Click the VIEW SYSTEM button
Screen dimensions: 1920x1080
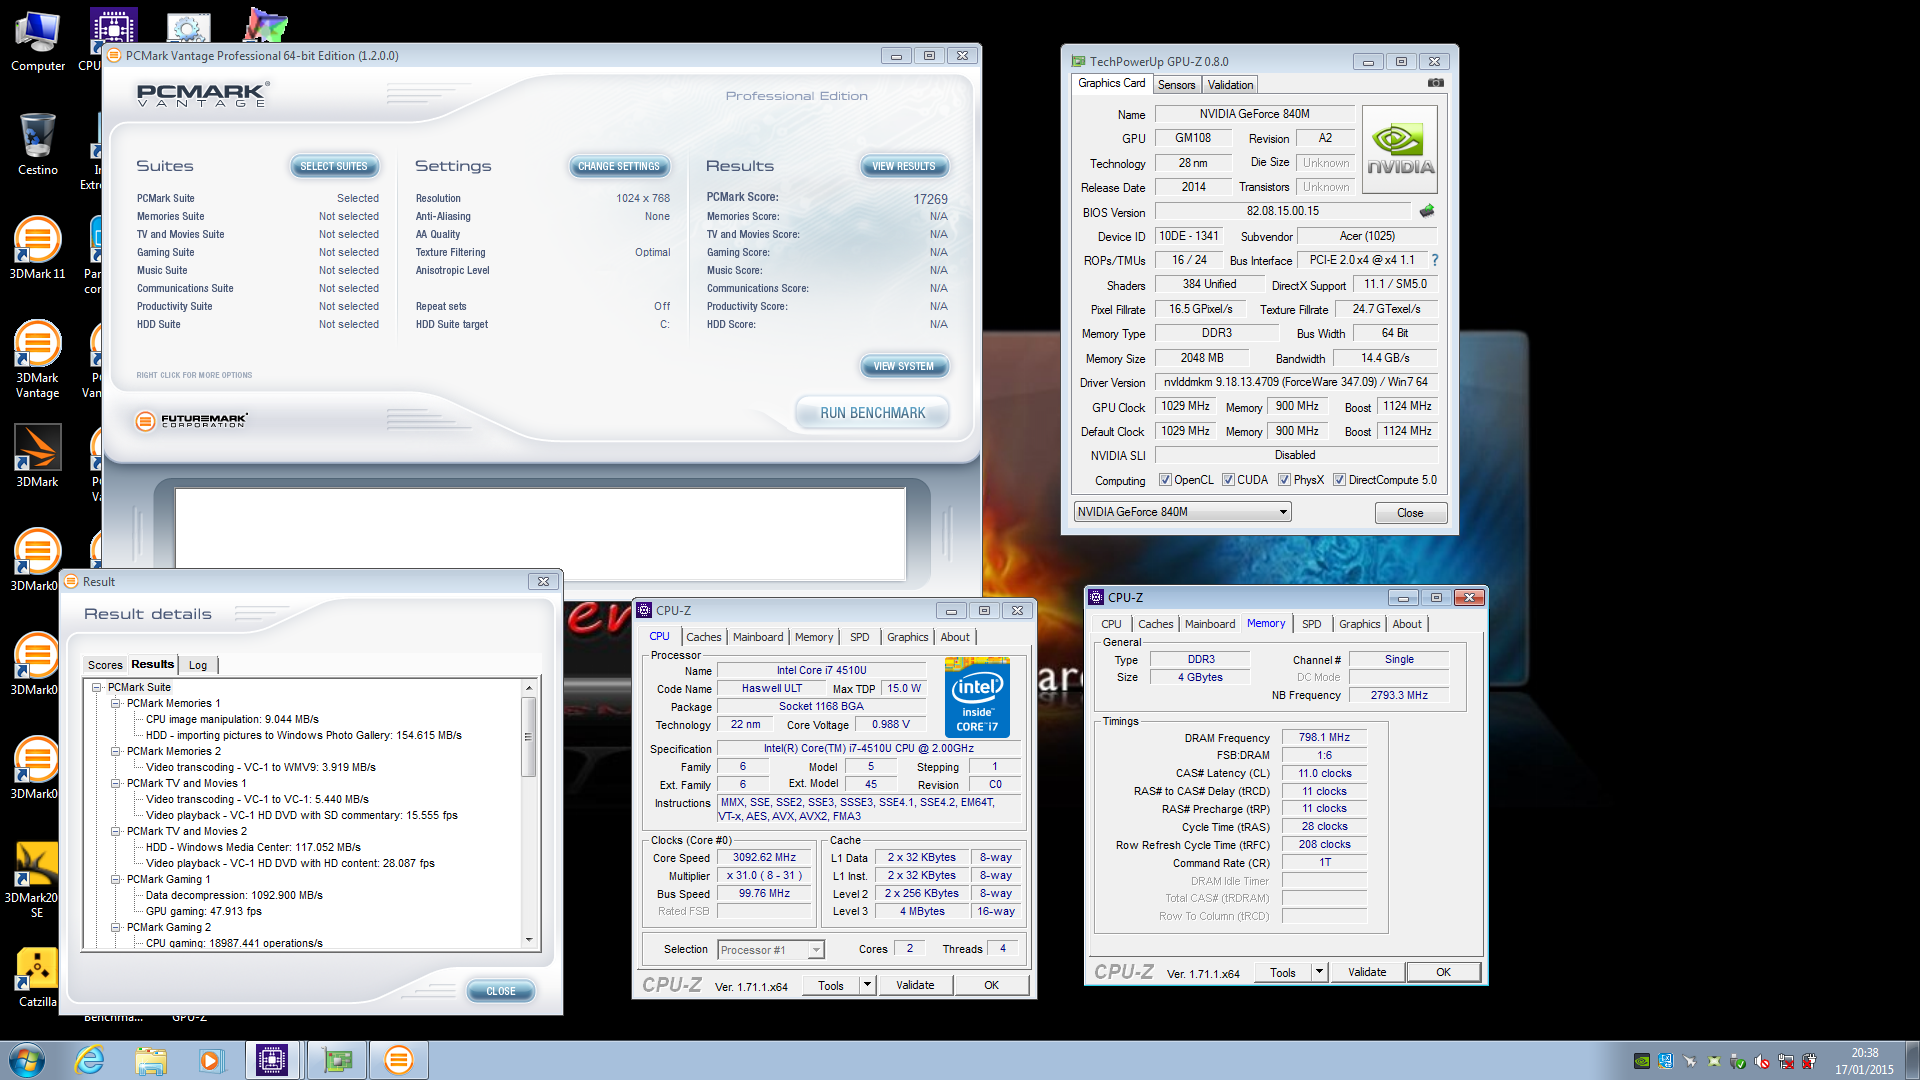[904, 366]
